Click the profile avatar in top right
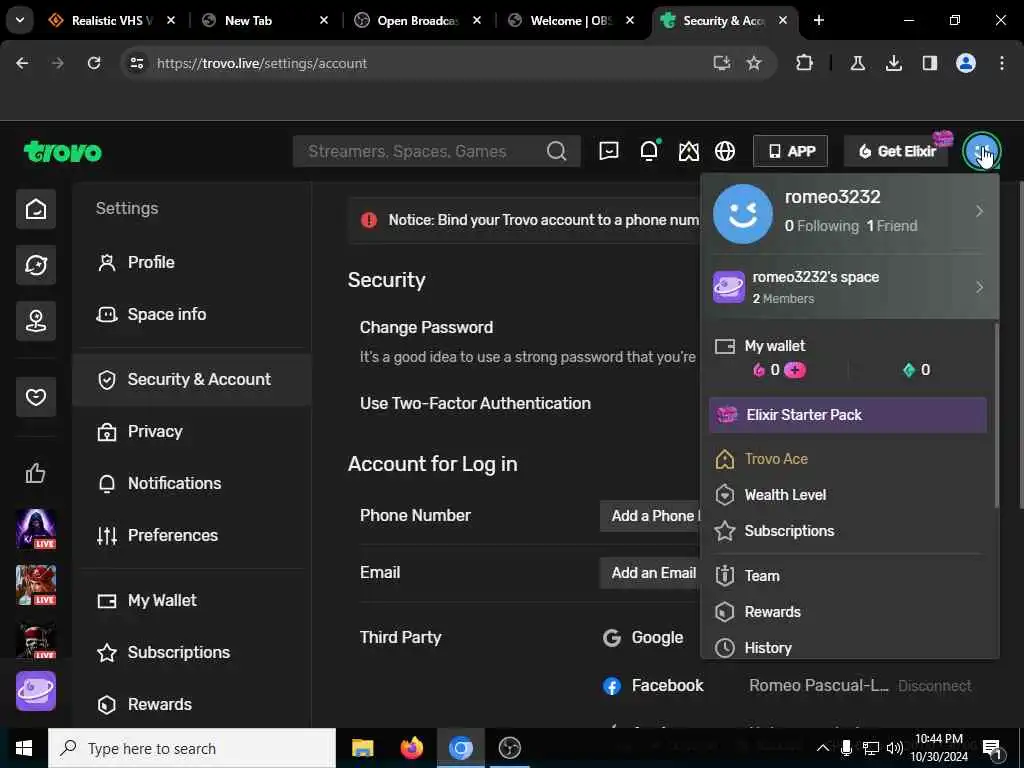The image size is (1024, 768). [x=981, y=151]
